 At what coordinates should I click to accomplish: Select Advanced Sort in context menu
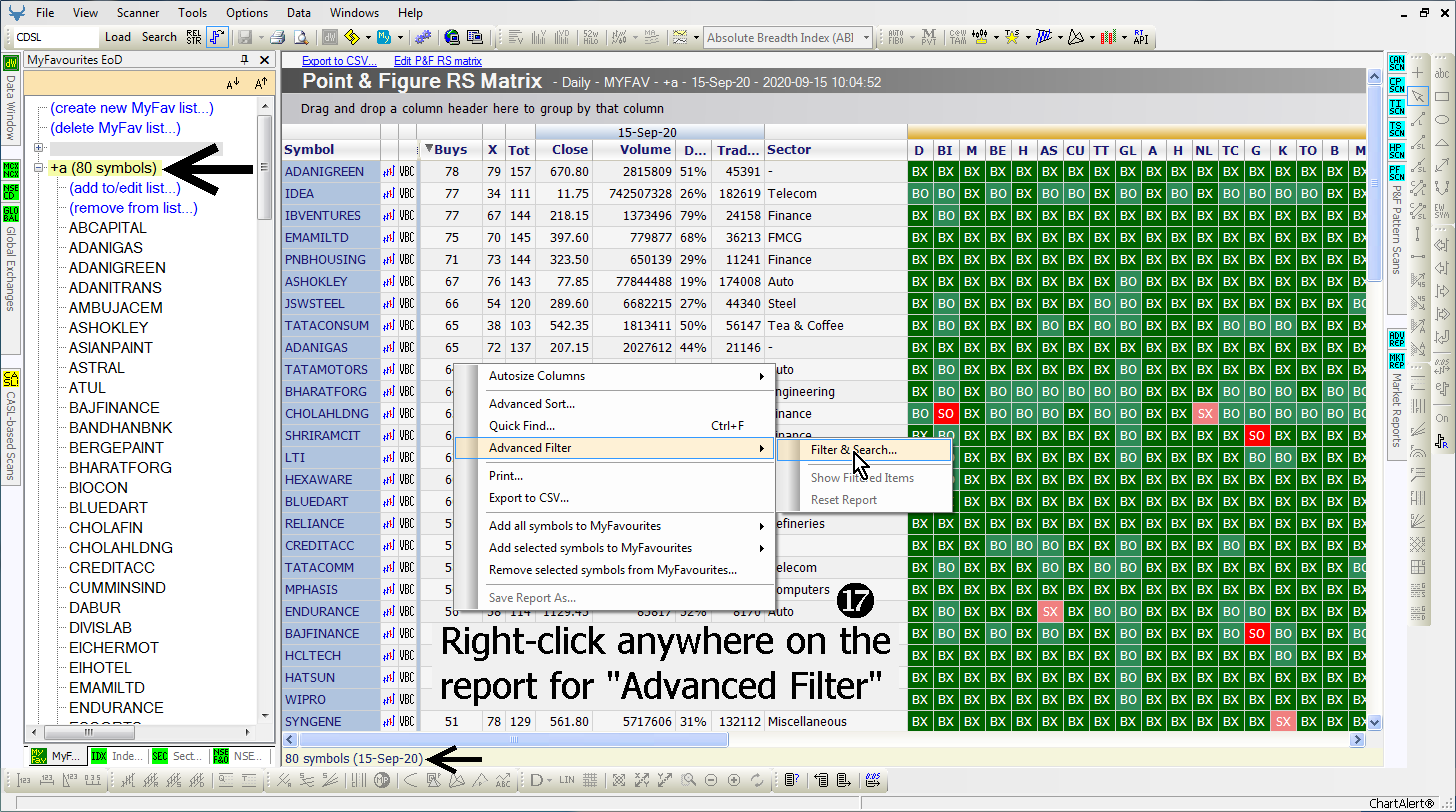click(x=615, y=404)
